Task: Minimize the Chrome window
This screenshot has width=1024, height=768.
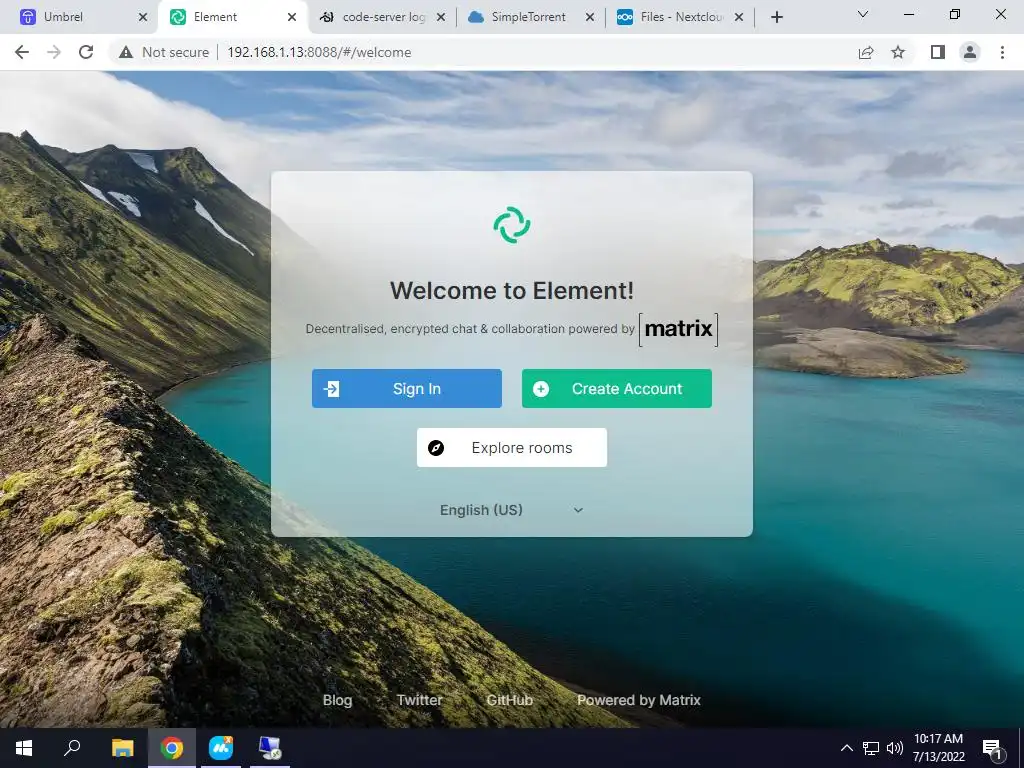Action: (x=908, y=14)
